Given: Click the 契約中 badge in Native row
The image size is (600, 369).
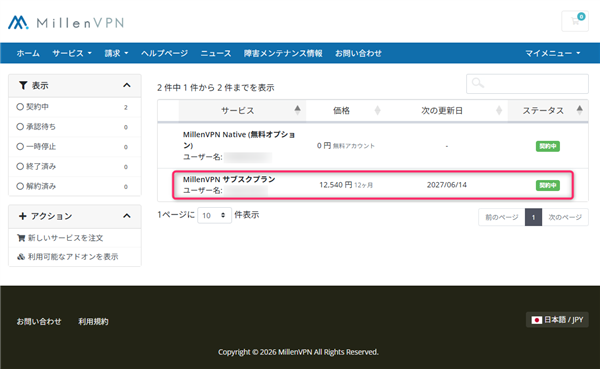Looking at the screenshot, I should pos(548,146).
